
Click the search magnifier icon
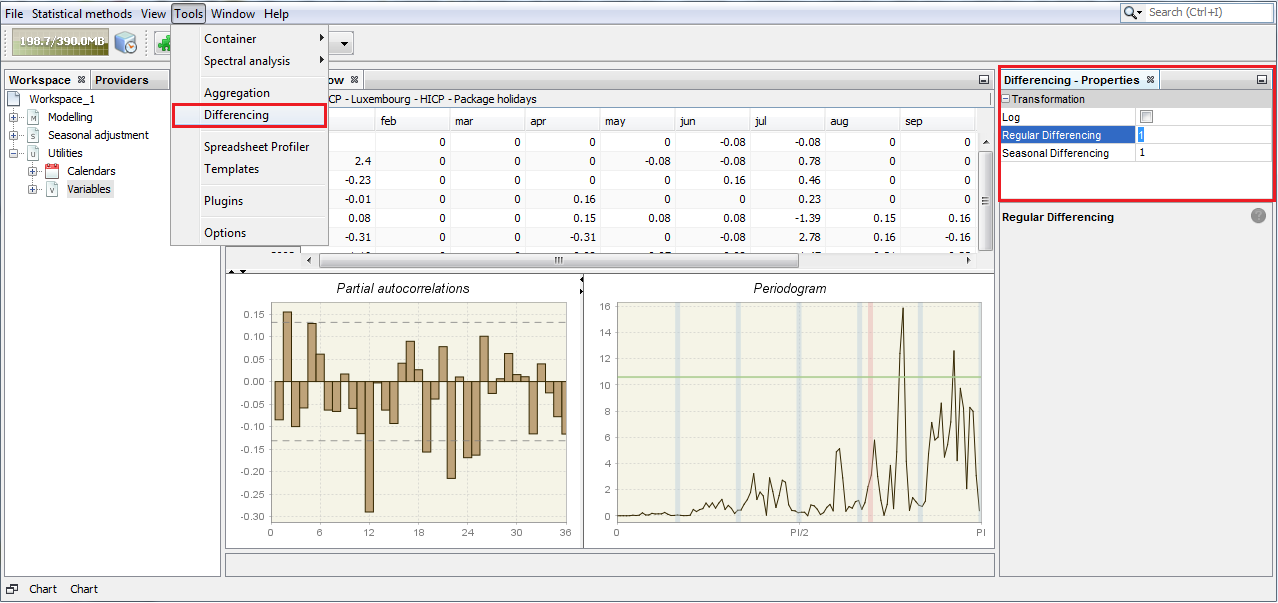tap(1132, 13)
